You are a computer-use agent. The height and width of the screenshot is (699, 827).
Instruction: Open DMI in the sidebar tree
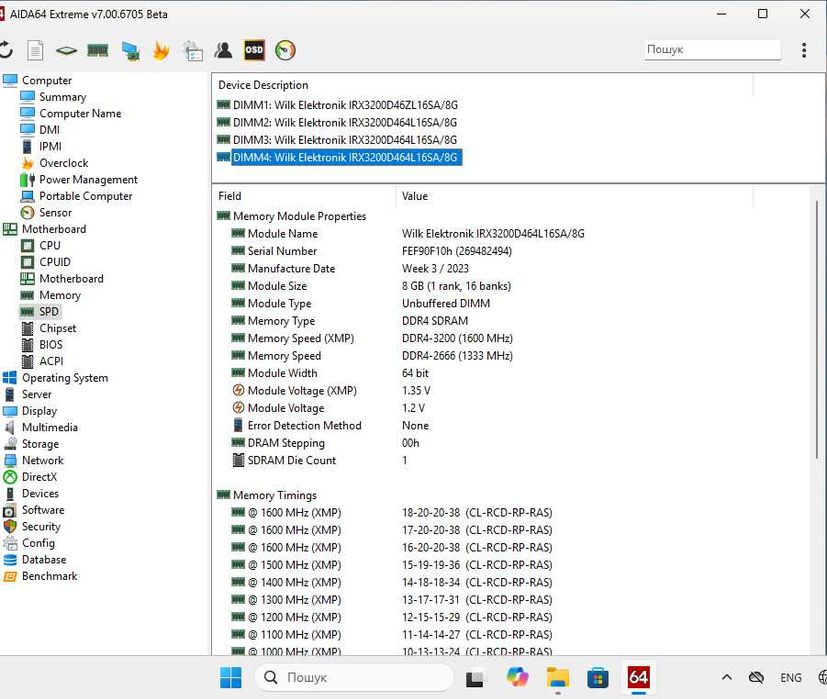tap(50, 130)
